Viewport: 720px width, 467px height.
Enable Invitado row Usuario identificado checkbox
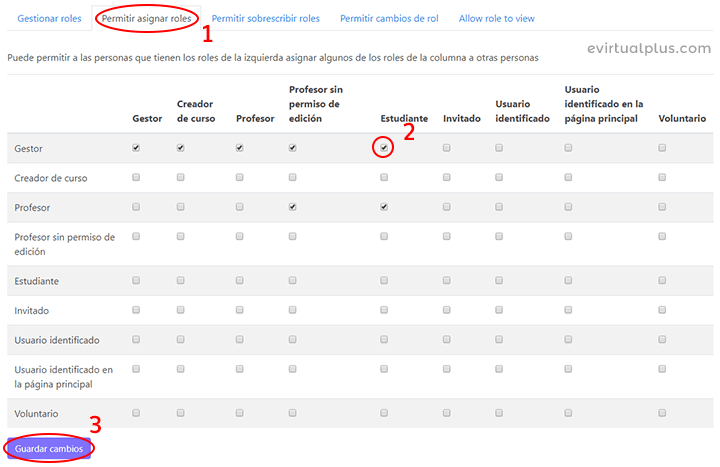pos(499,310)
